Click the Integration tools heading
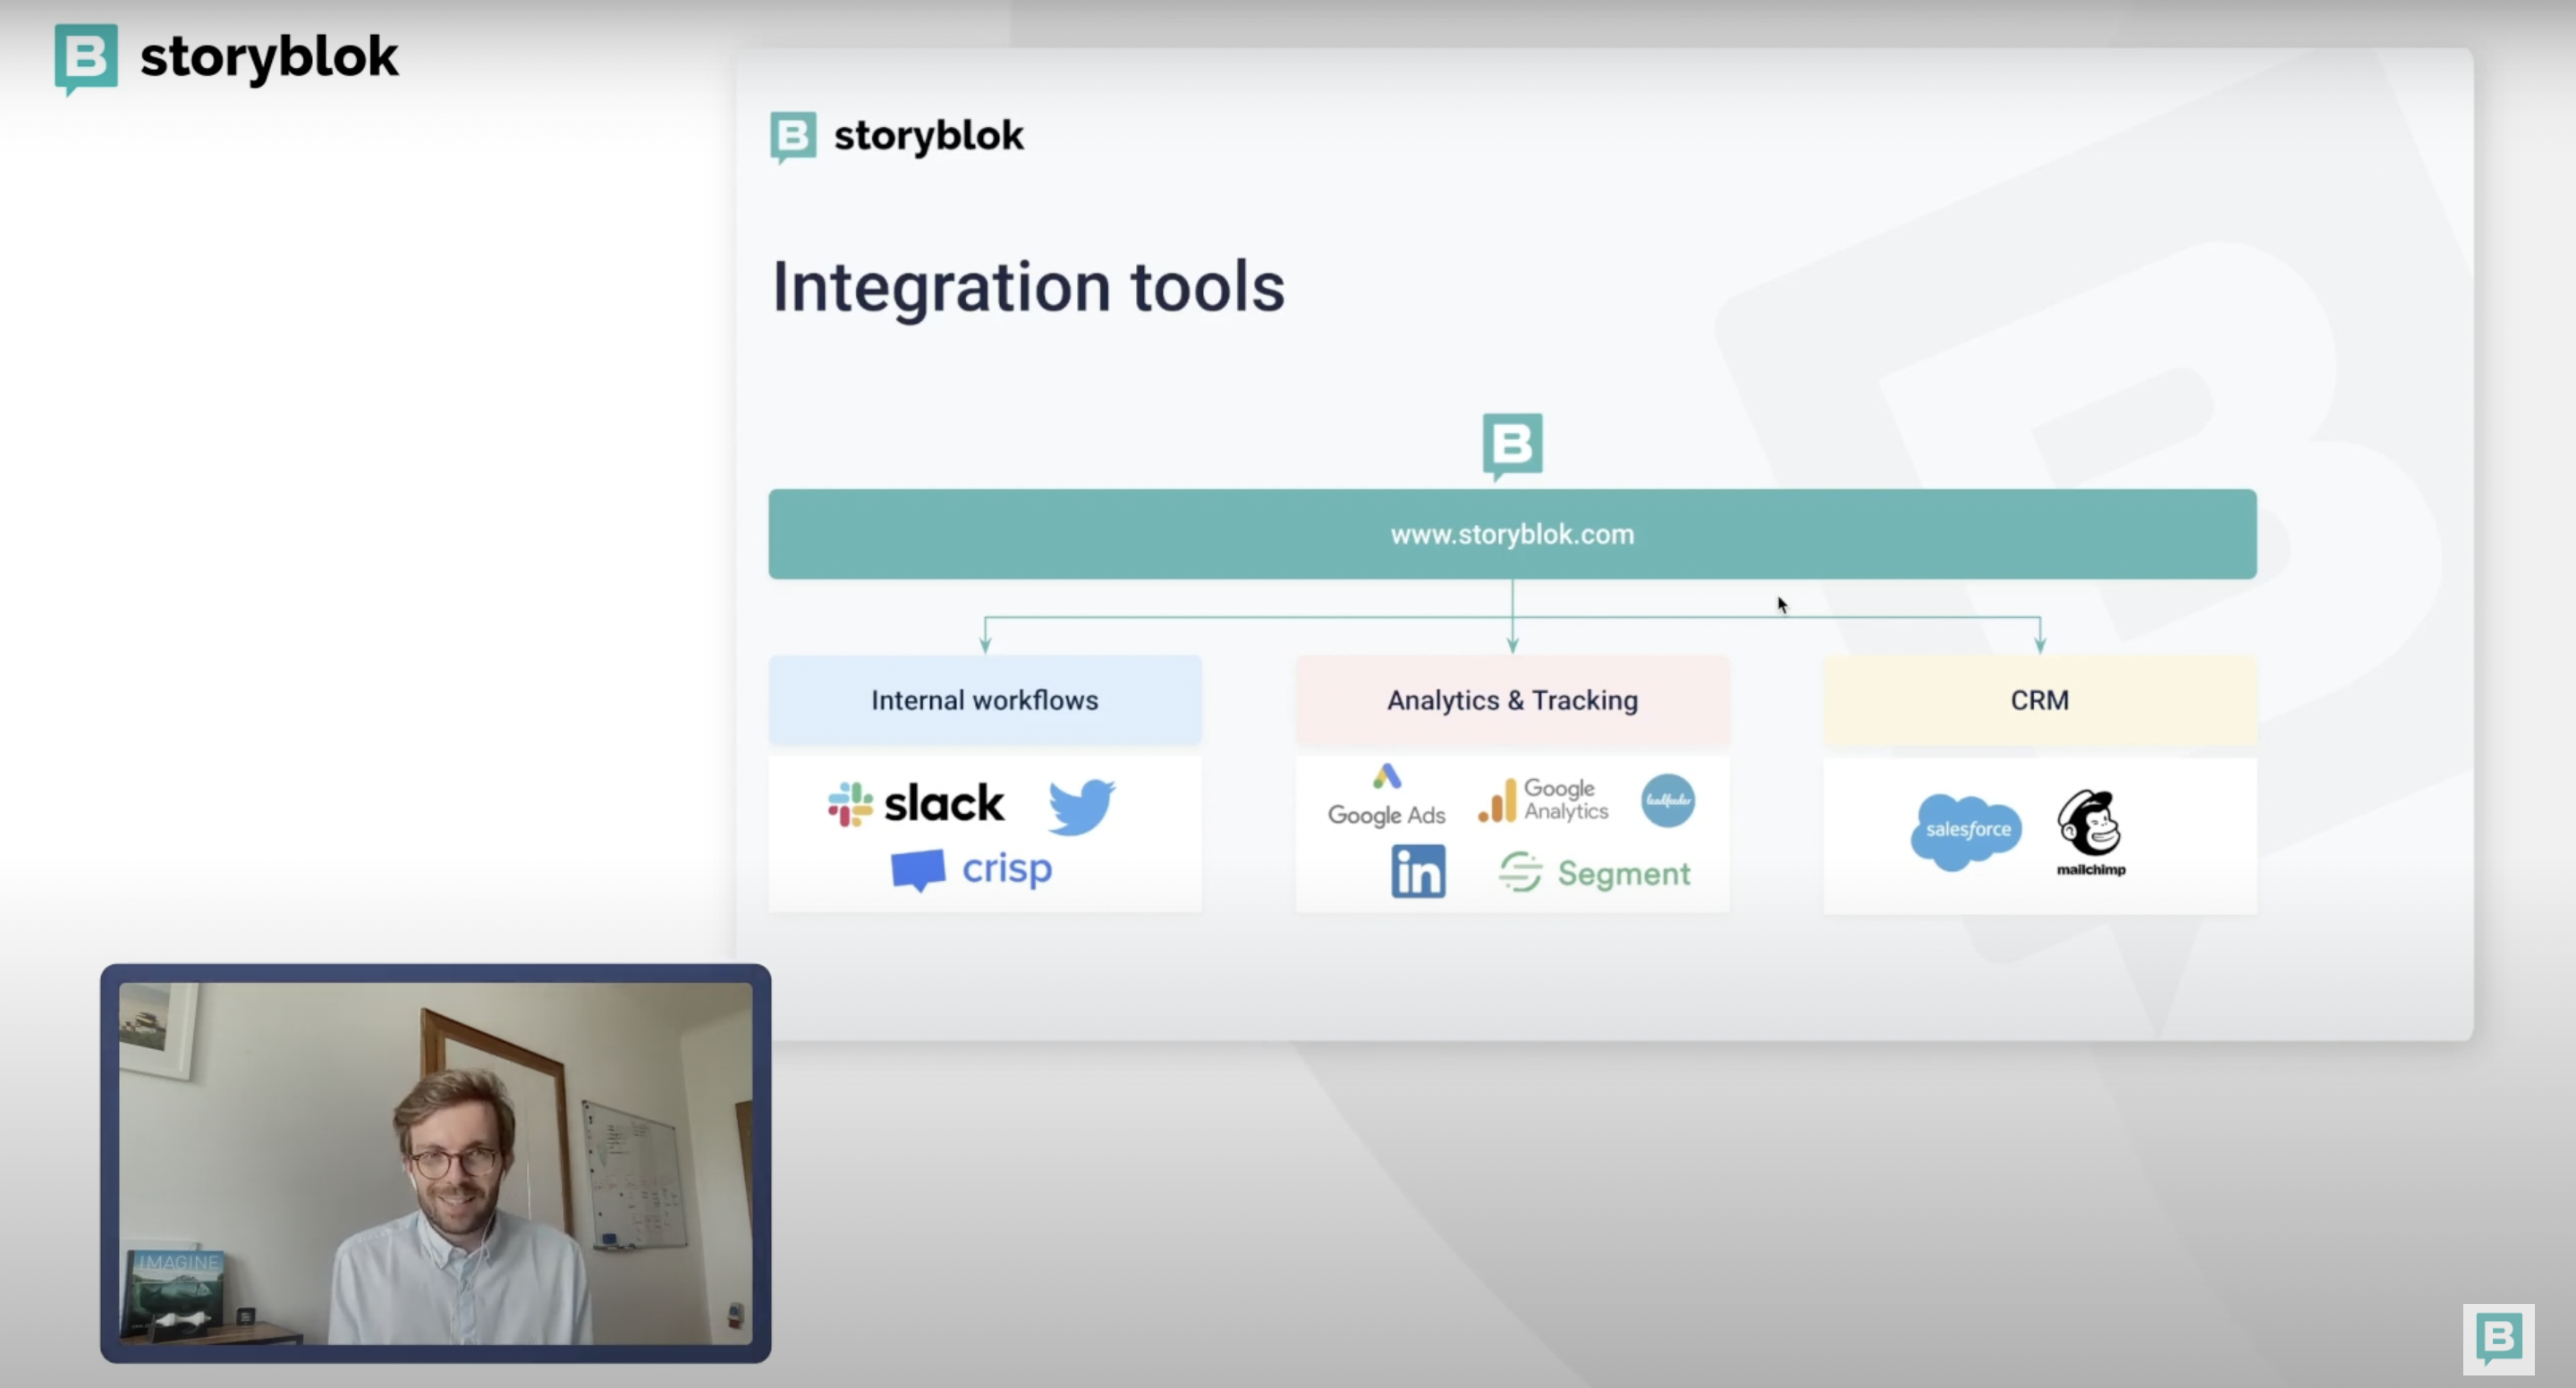This screenshot has width=2576, height=1388. (1028, 287)
